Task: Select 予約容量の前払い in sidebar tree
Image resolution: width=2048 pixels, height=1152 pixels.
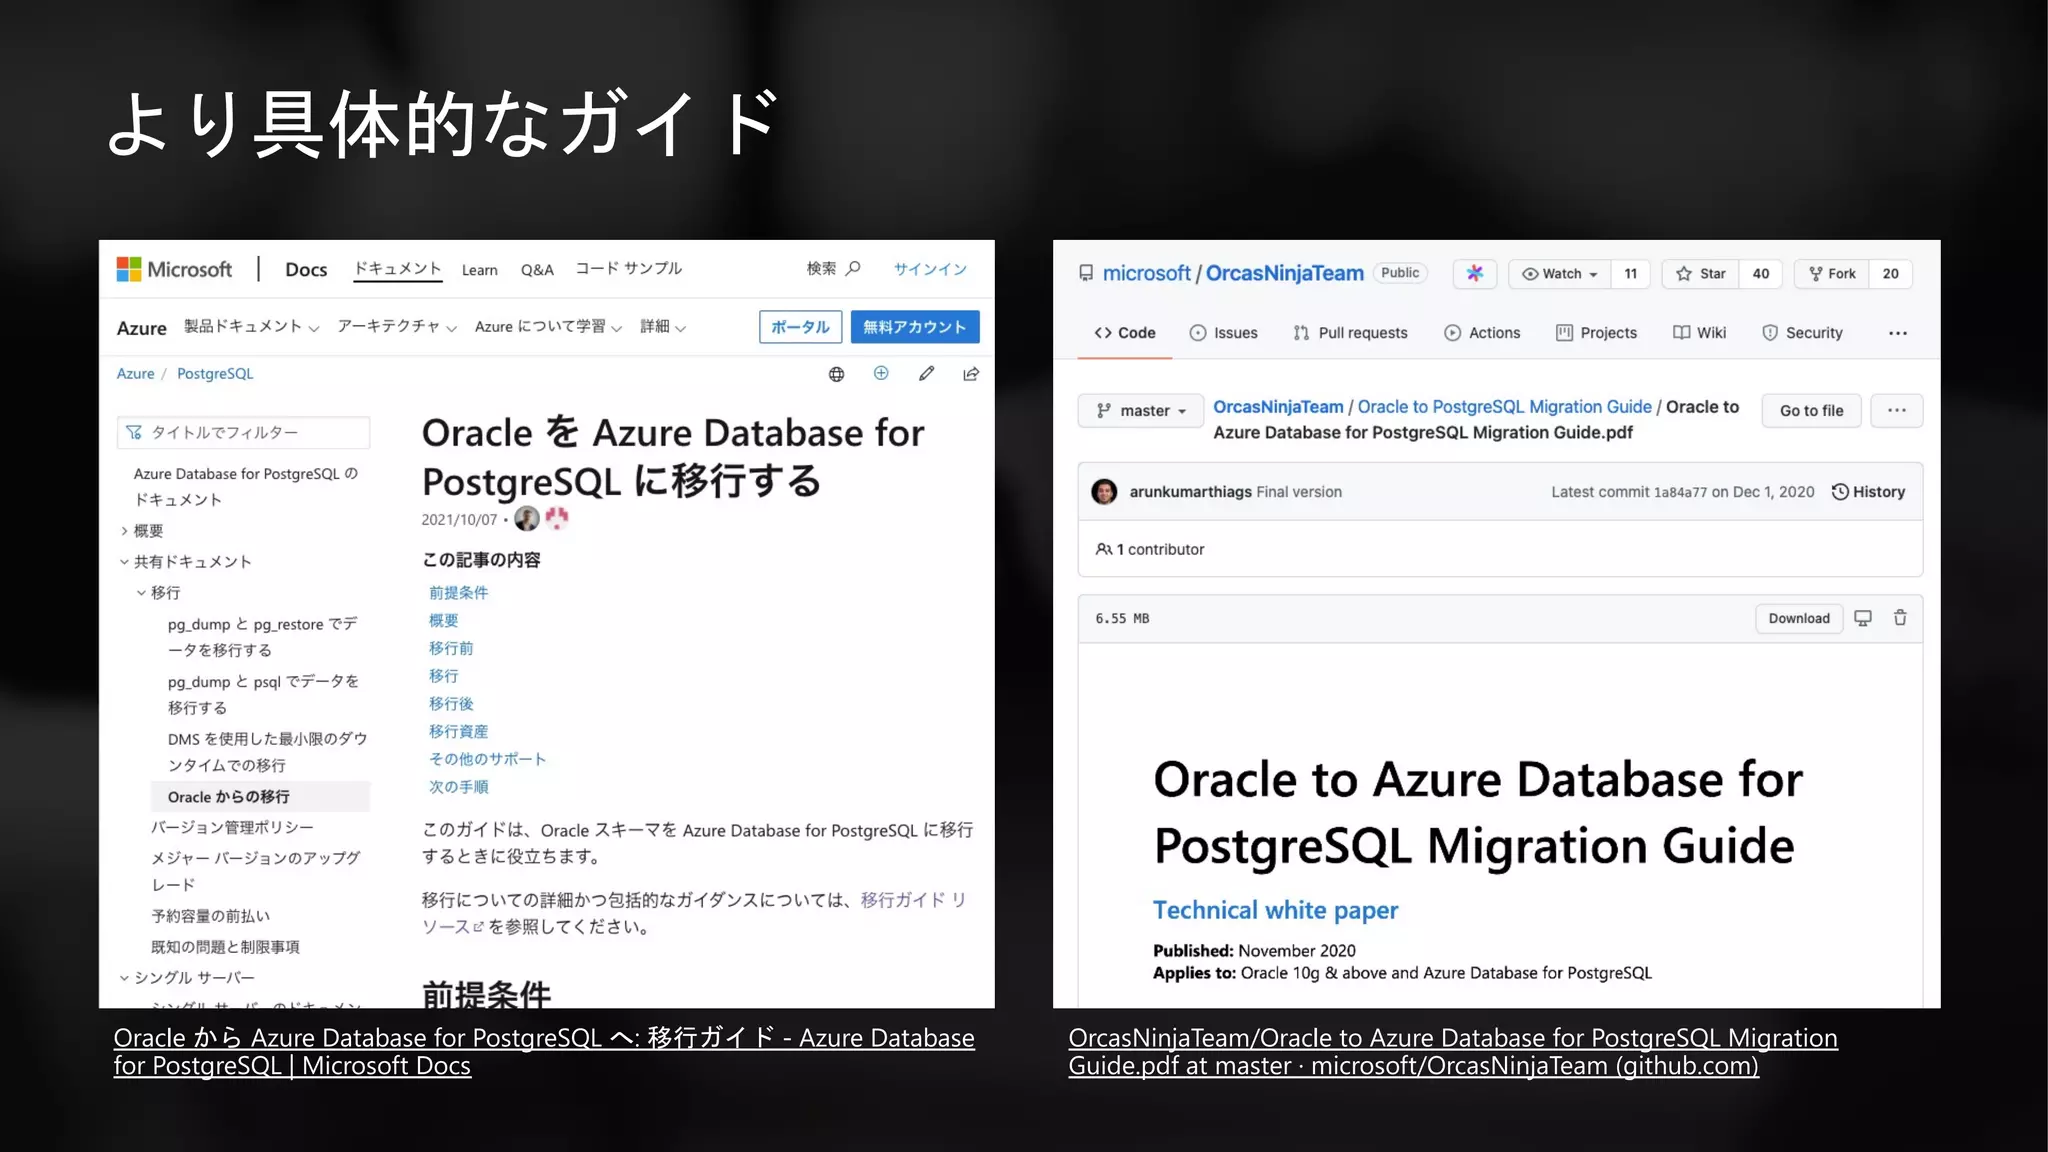Action: click(x=210, y=916)
